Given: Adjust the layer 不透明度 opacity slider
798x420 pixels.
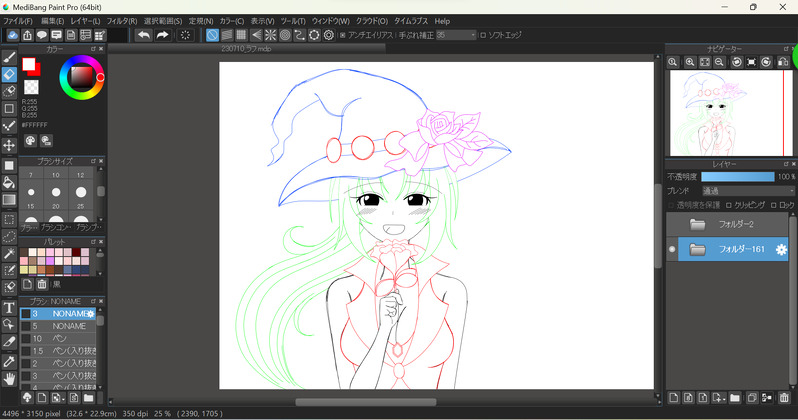Looking at the screenshot, I should tap(737, 176).
